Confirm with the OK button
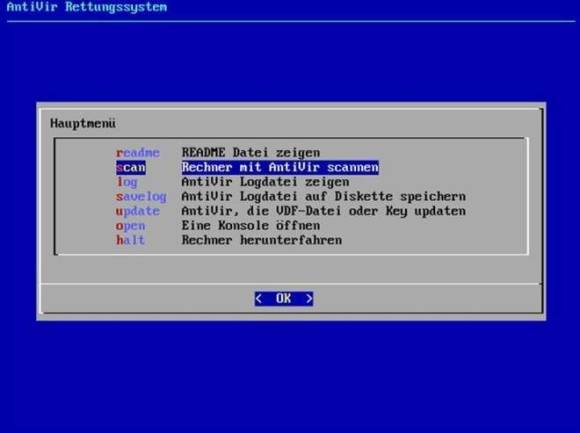Screen dimensions: 580x433 (284, 298)
